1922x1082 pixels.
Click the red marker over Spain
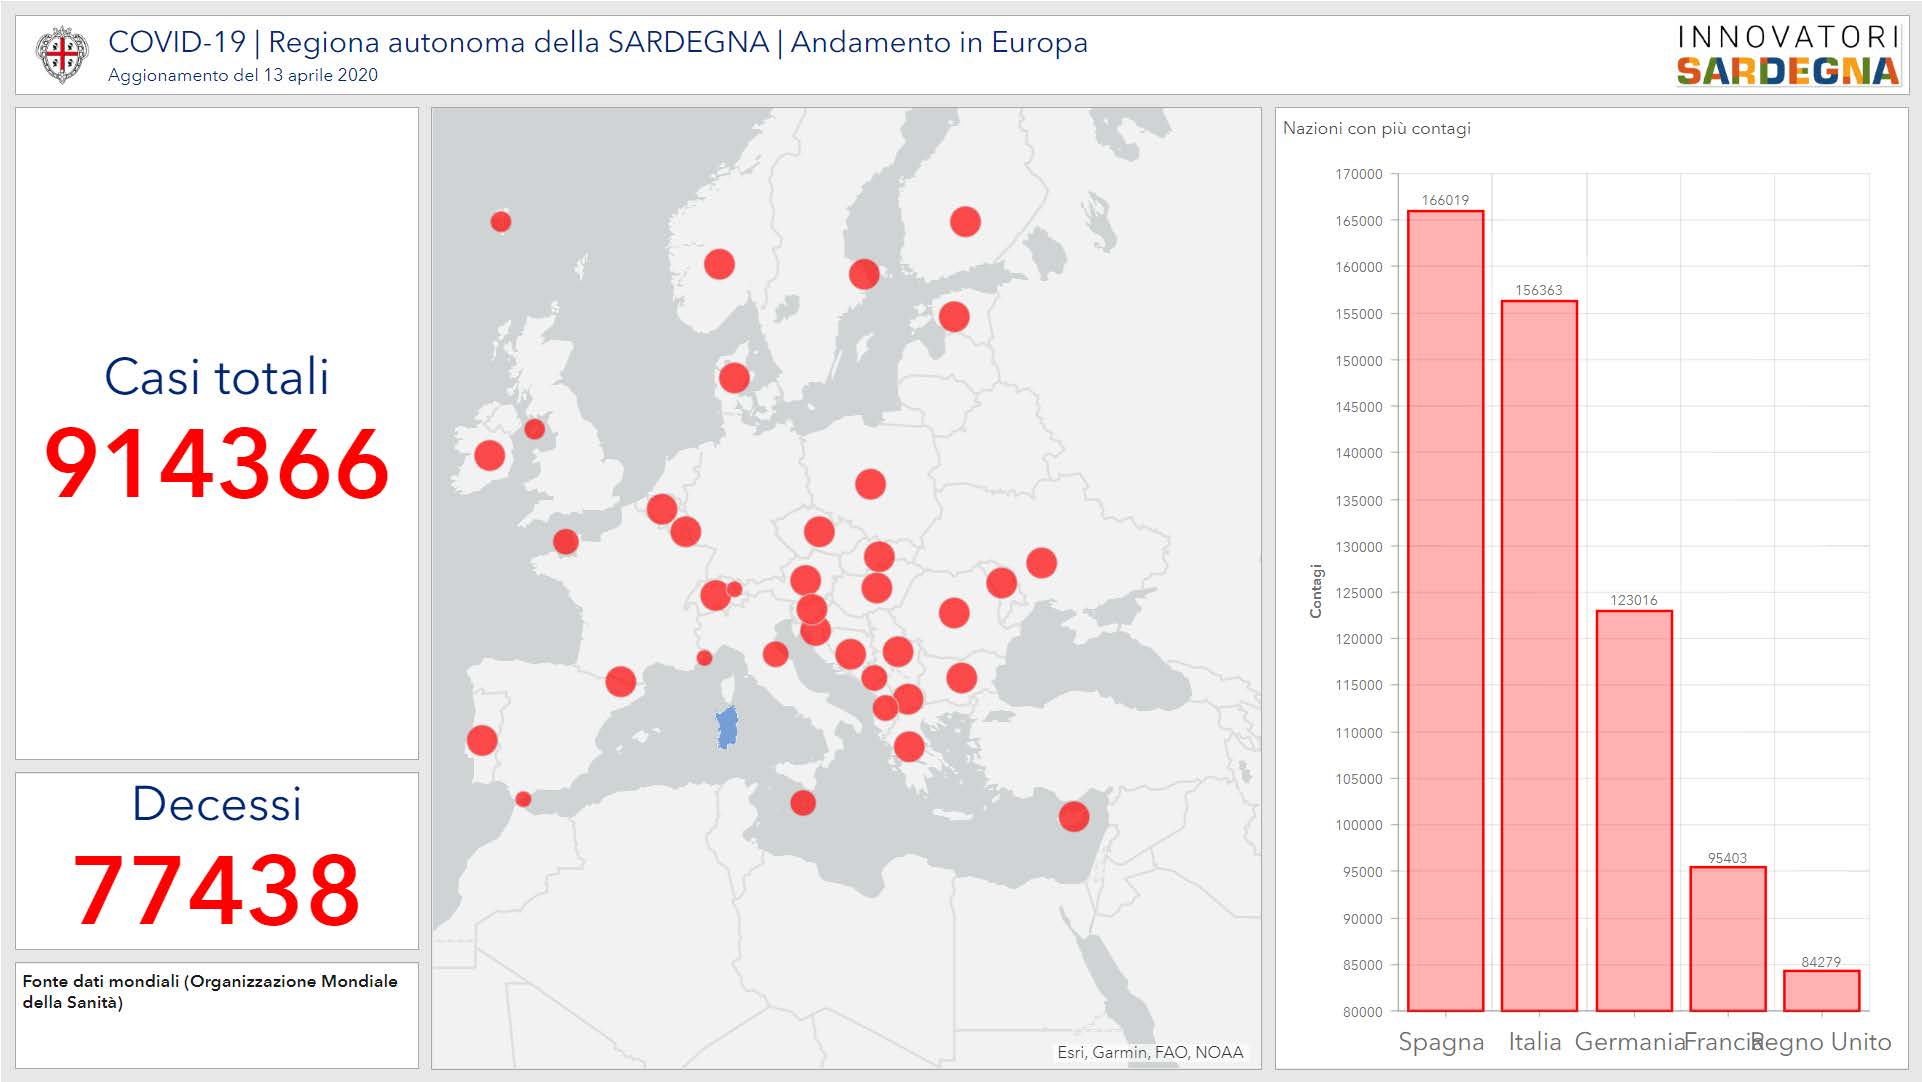[620, 682]
